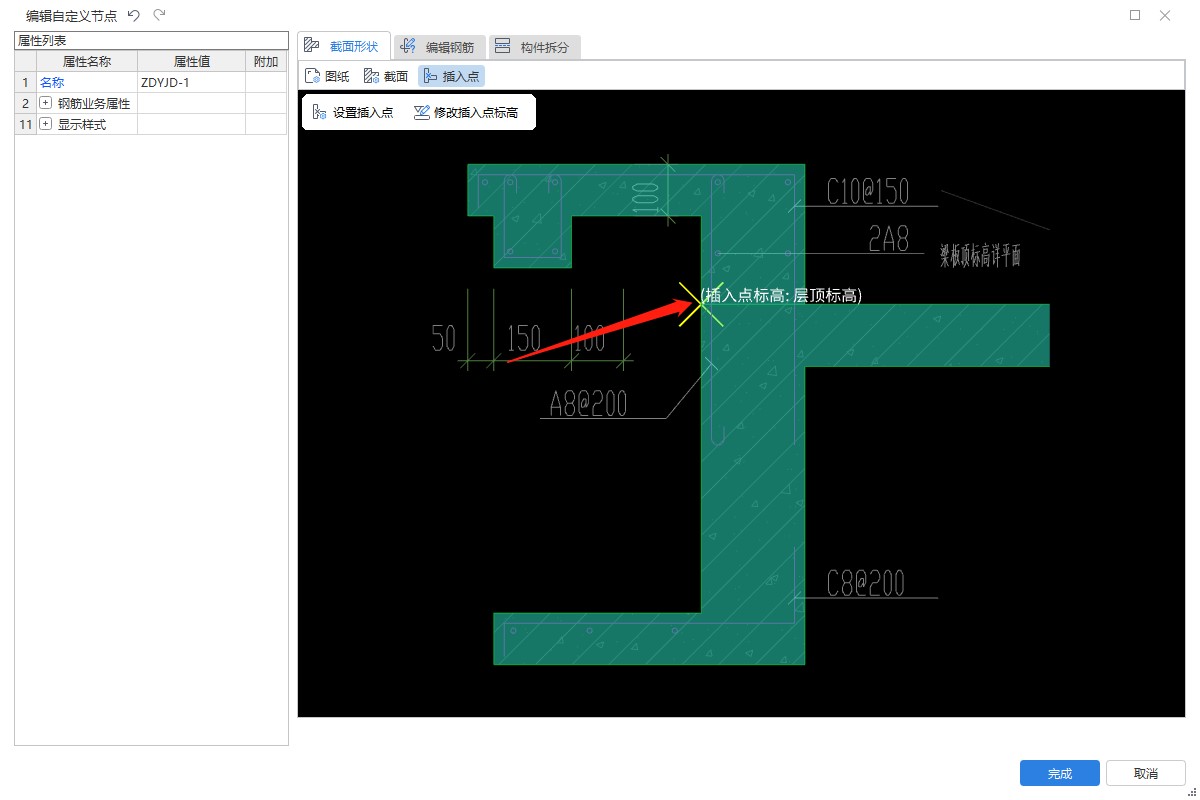Viewport: 1200px width, 800px height.
Task: Maximize the 编辑自定义节点 window
Action: [1135, 15]
